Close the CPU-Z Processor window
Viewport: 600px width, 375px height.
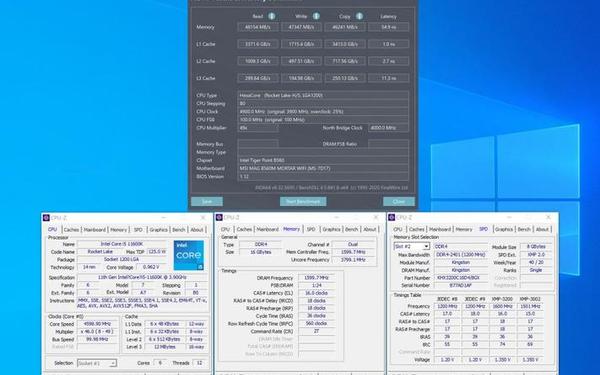click(203, 217)
